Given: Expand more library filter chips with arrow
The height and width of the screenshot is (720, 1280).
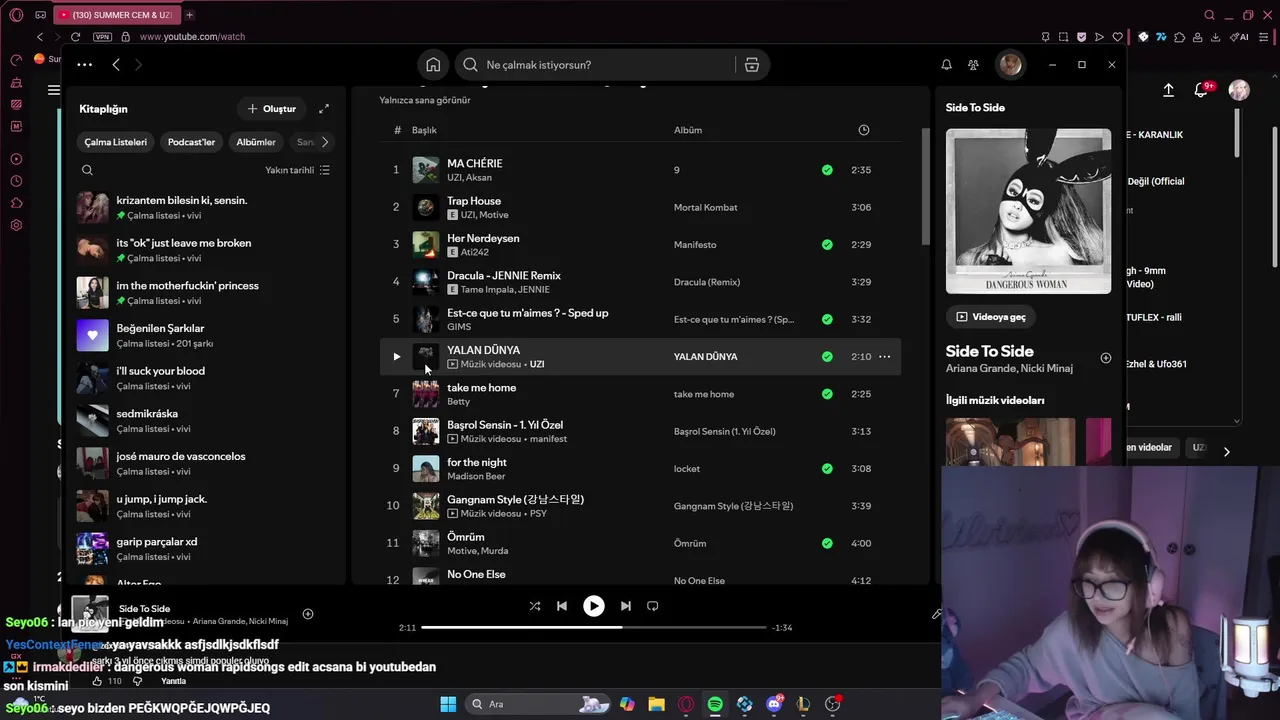Looking at the screenshot, I should pos(324,142).
